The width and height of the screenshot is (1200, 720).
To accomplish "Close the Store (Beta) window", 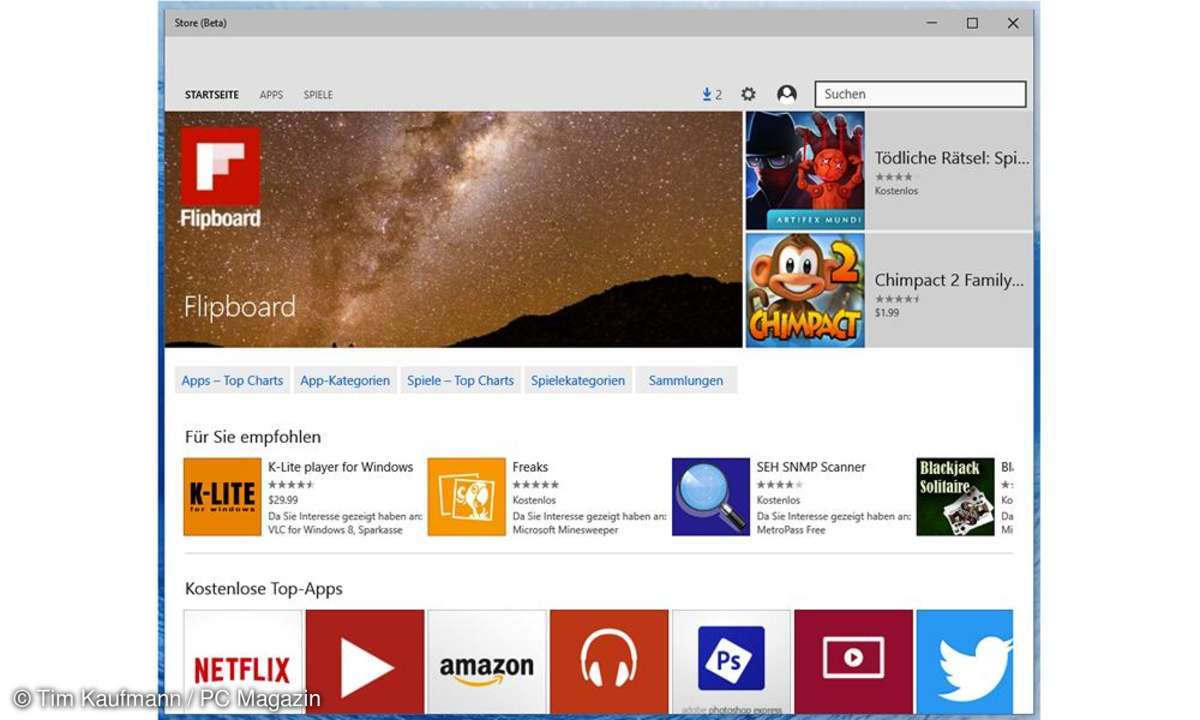I will 1013,23.
